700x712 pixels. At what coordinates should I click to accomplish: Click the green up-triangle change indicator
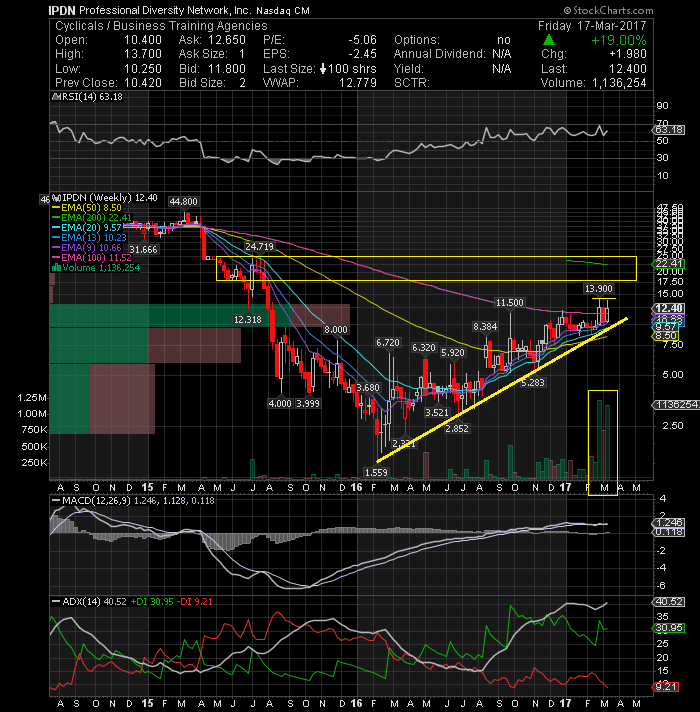pyautogui.click(x=549, y=40)
